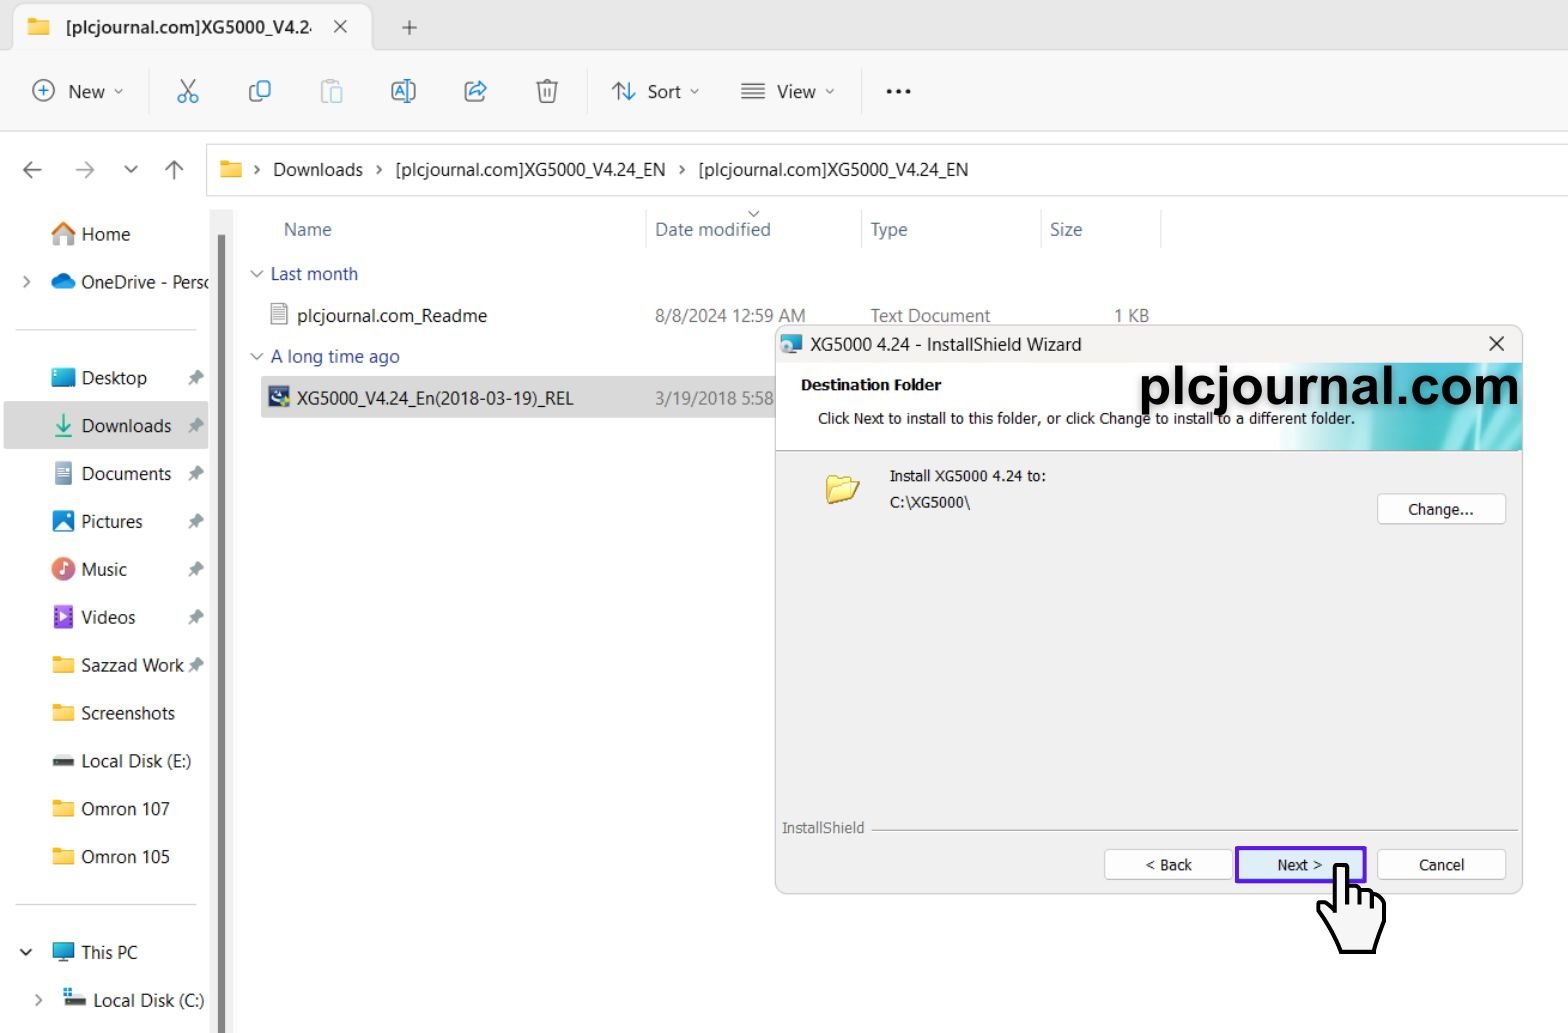Click the Change... destination folder button
The height and width of the screenshot is (1033, 1568).
click(1440, 509)
